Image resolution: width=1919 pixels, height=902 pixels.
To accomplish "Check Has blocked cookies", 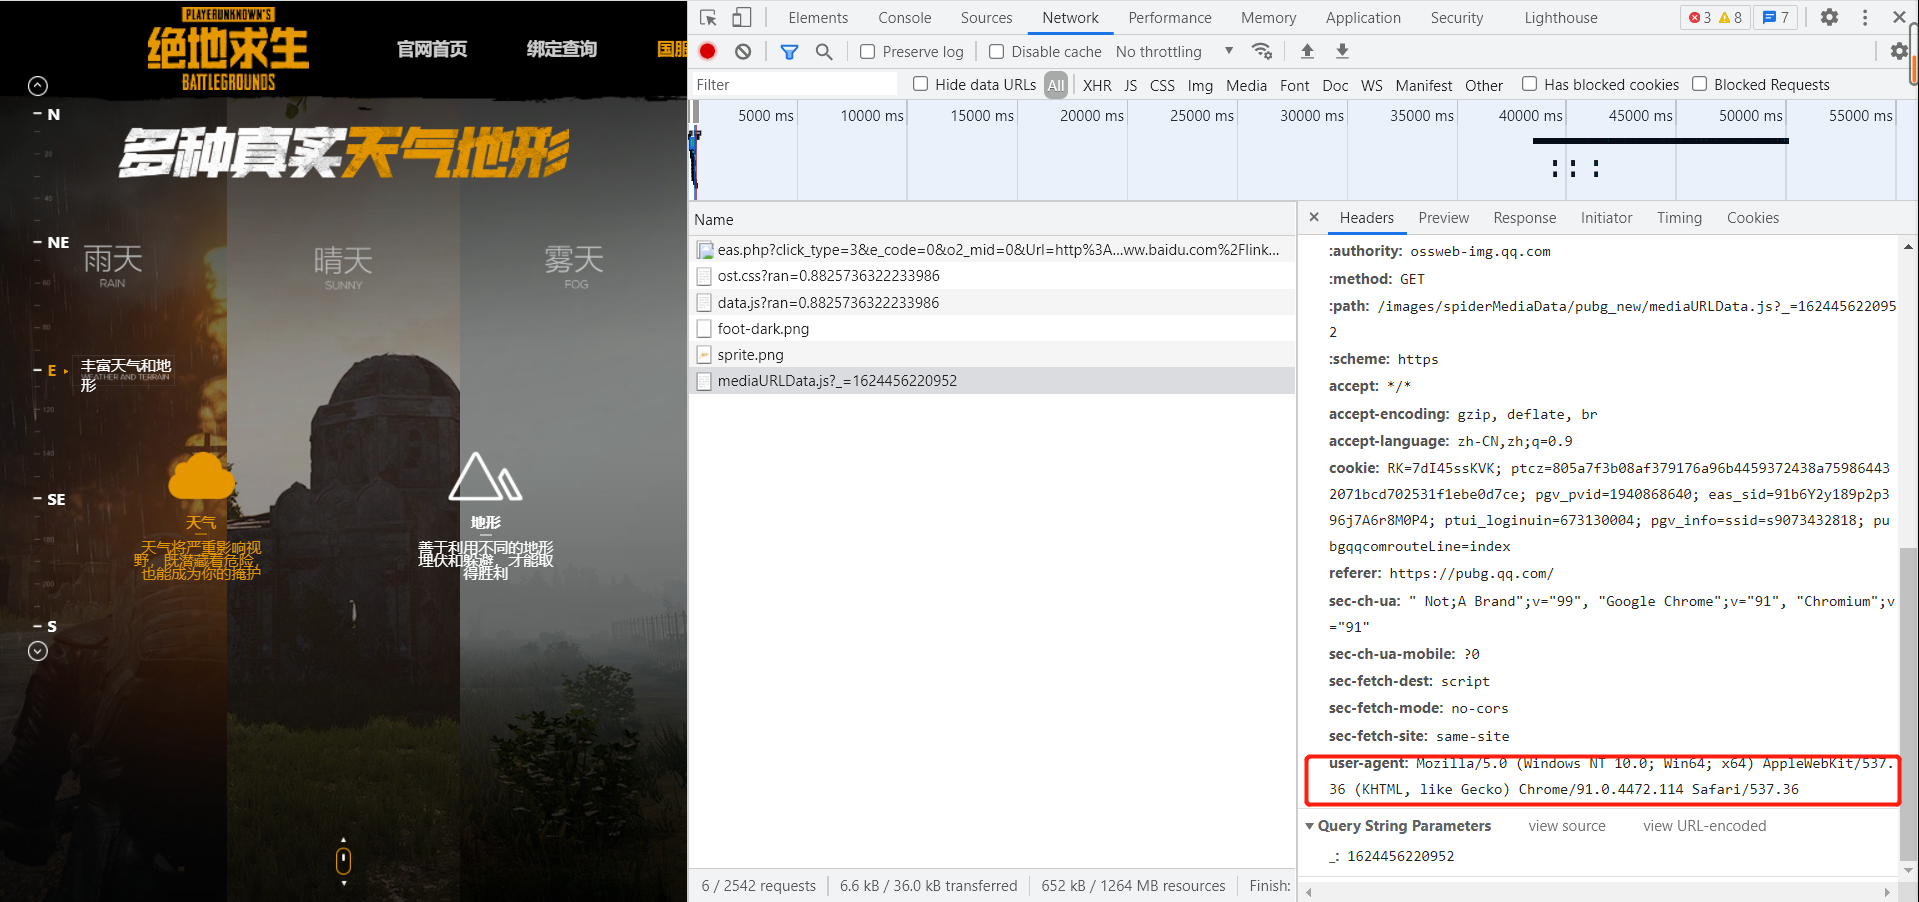I will pyautogui.click(x=1529, y=84).
